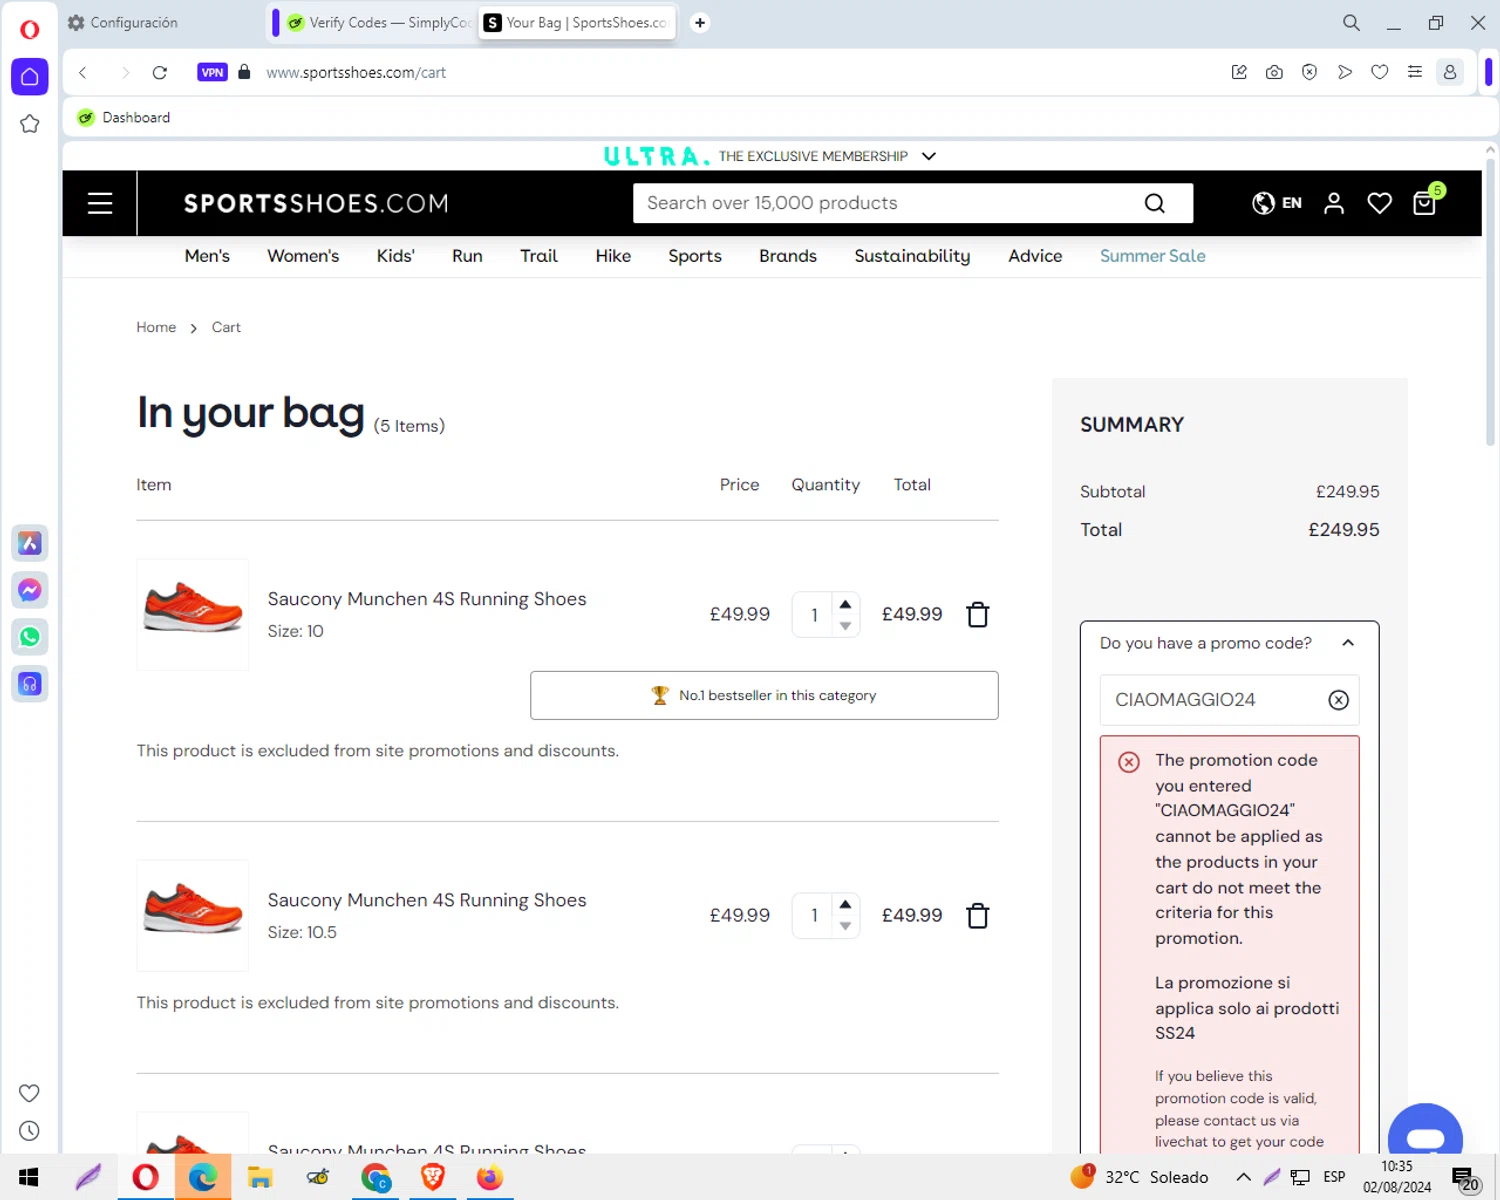This screenshot has width=1500, height=1200.
Task: Decrease quantity of Size 10 Saucony shoes
Action: pyautogui.click(x=846, y=626)
